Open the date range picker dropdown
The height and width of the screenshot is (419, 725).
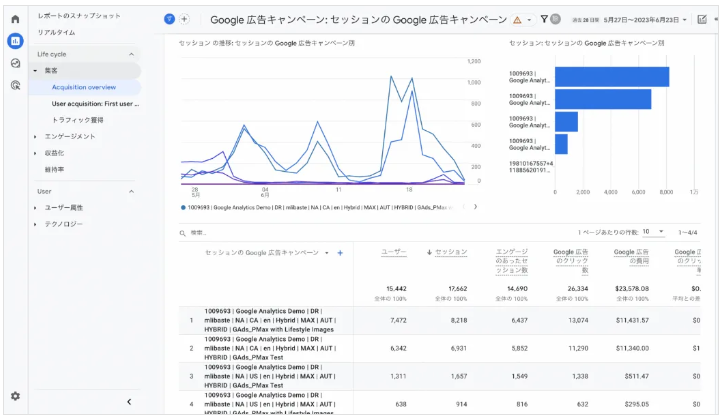pos(641,19)
